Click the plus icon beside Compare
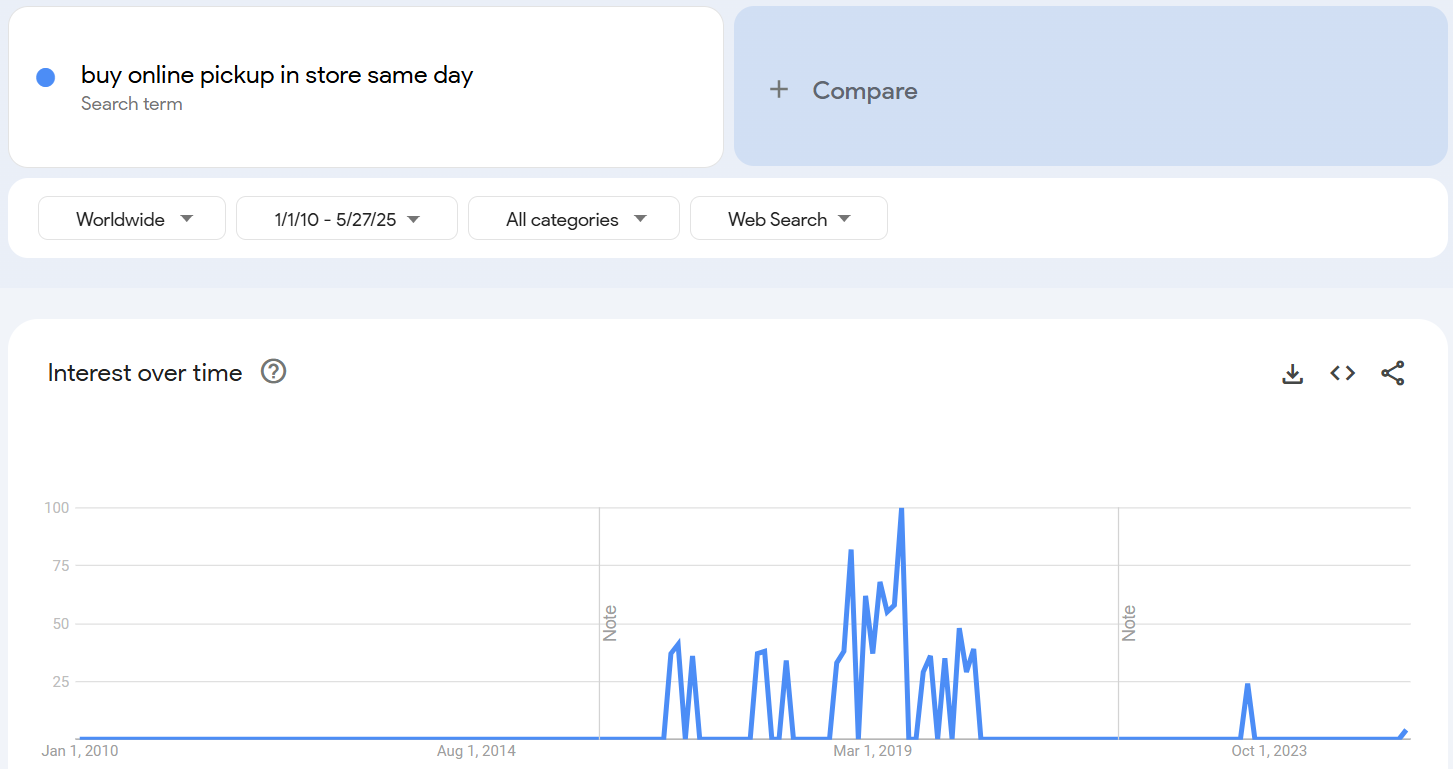1453x769 pixels. click(779, 90)
